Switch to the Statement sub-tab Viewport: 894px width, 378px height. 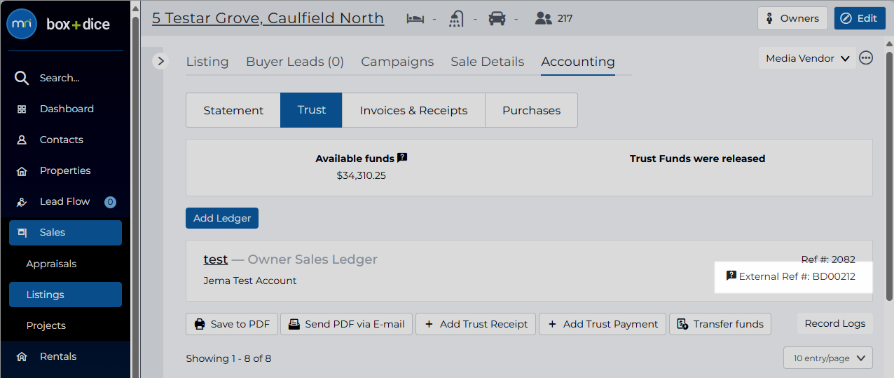click(233, 110)
